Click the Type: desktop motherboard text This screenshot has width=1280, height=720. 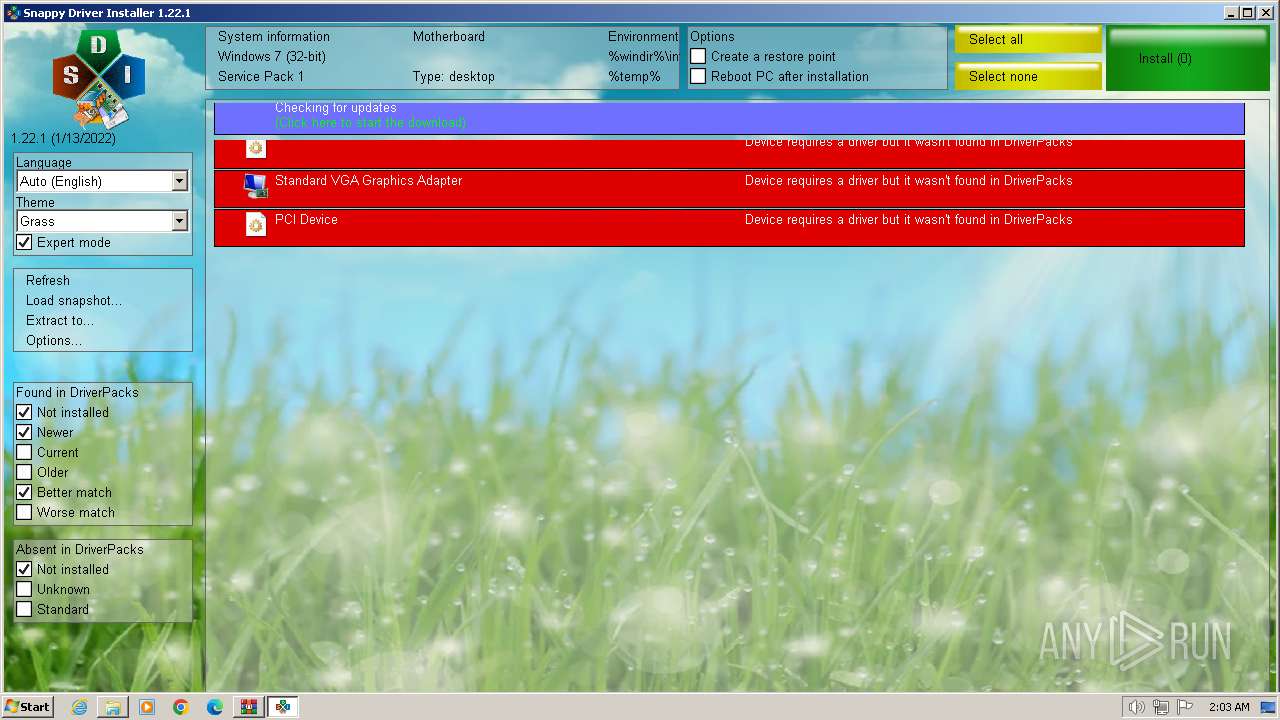coord(454,76)
